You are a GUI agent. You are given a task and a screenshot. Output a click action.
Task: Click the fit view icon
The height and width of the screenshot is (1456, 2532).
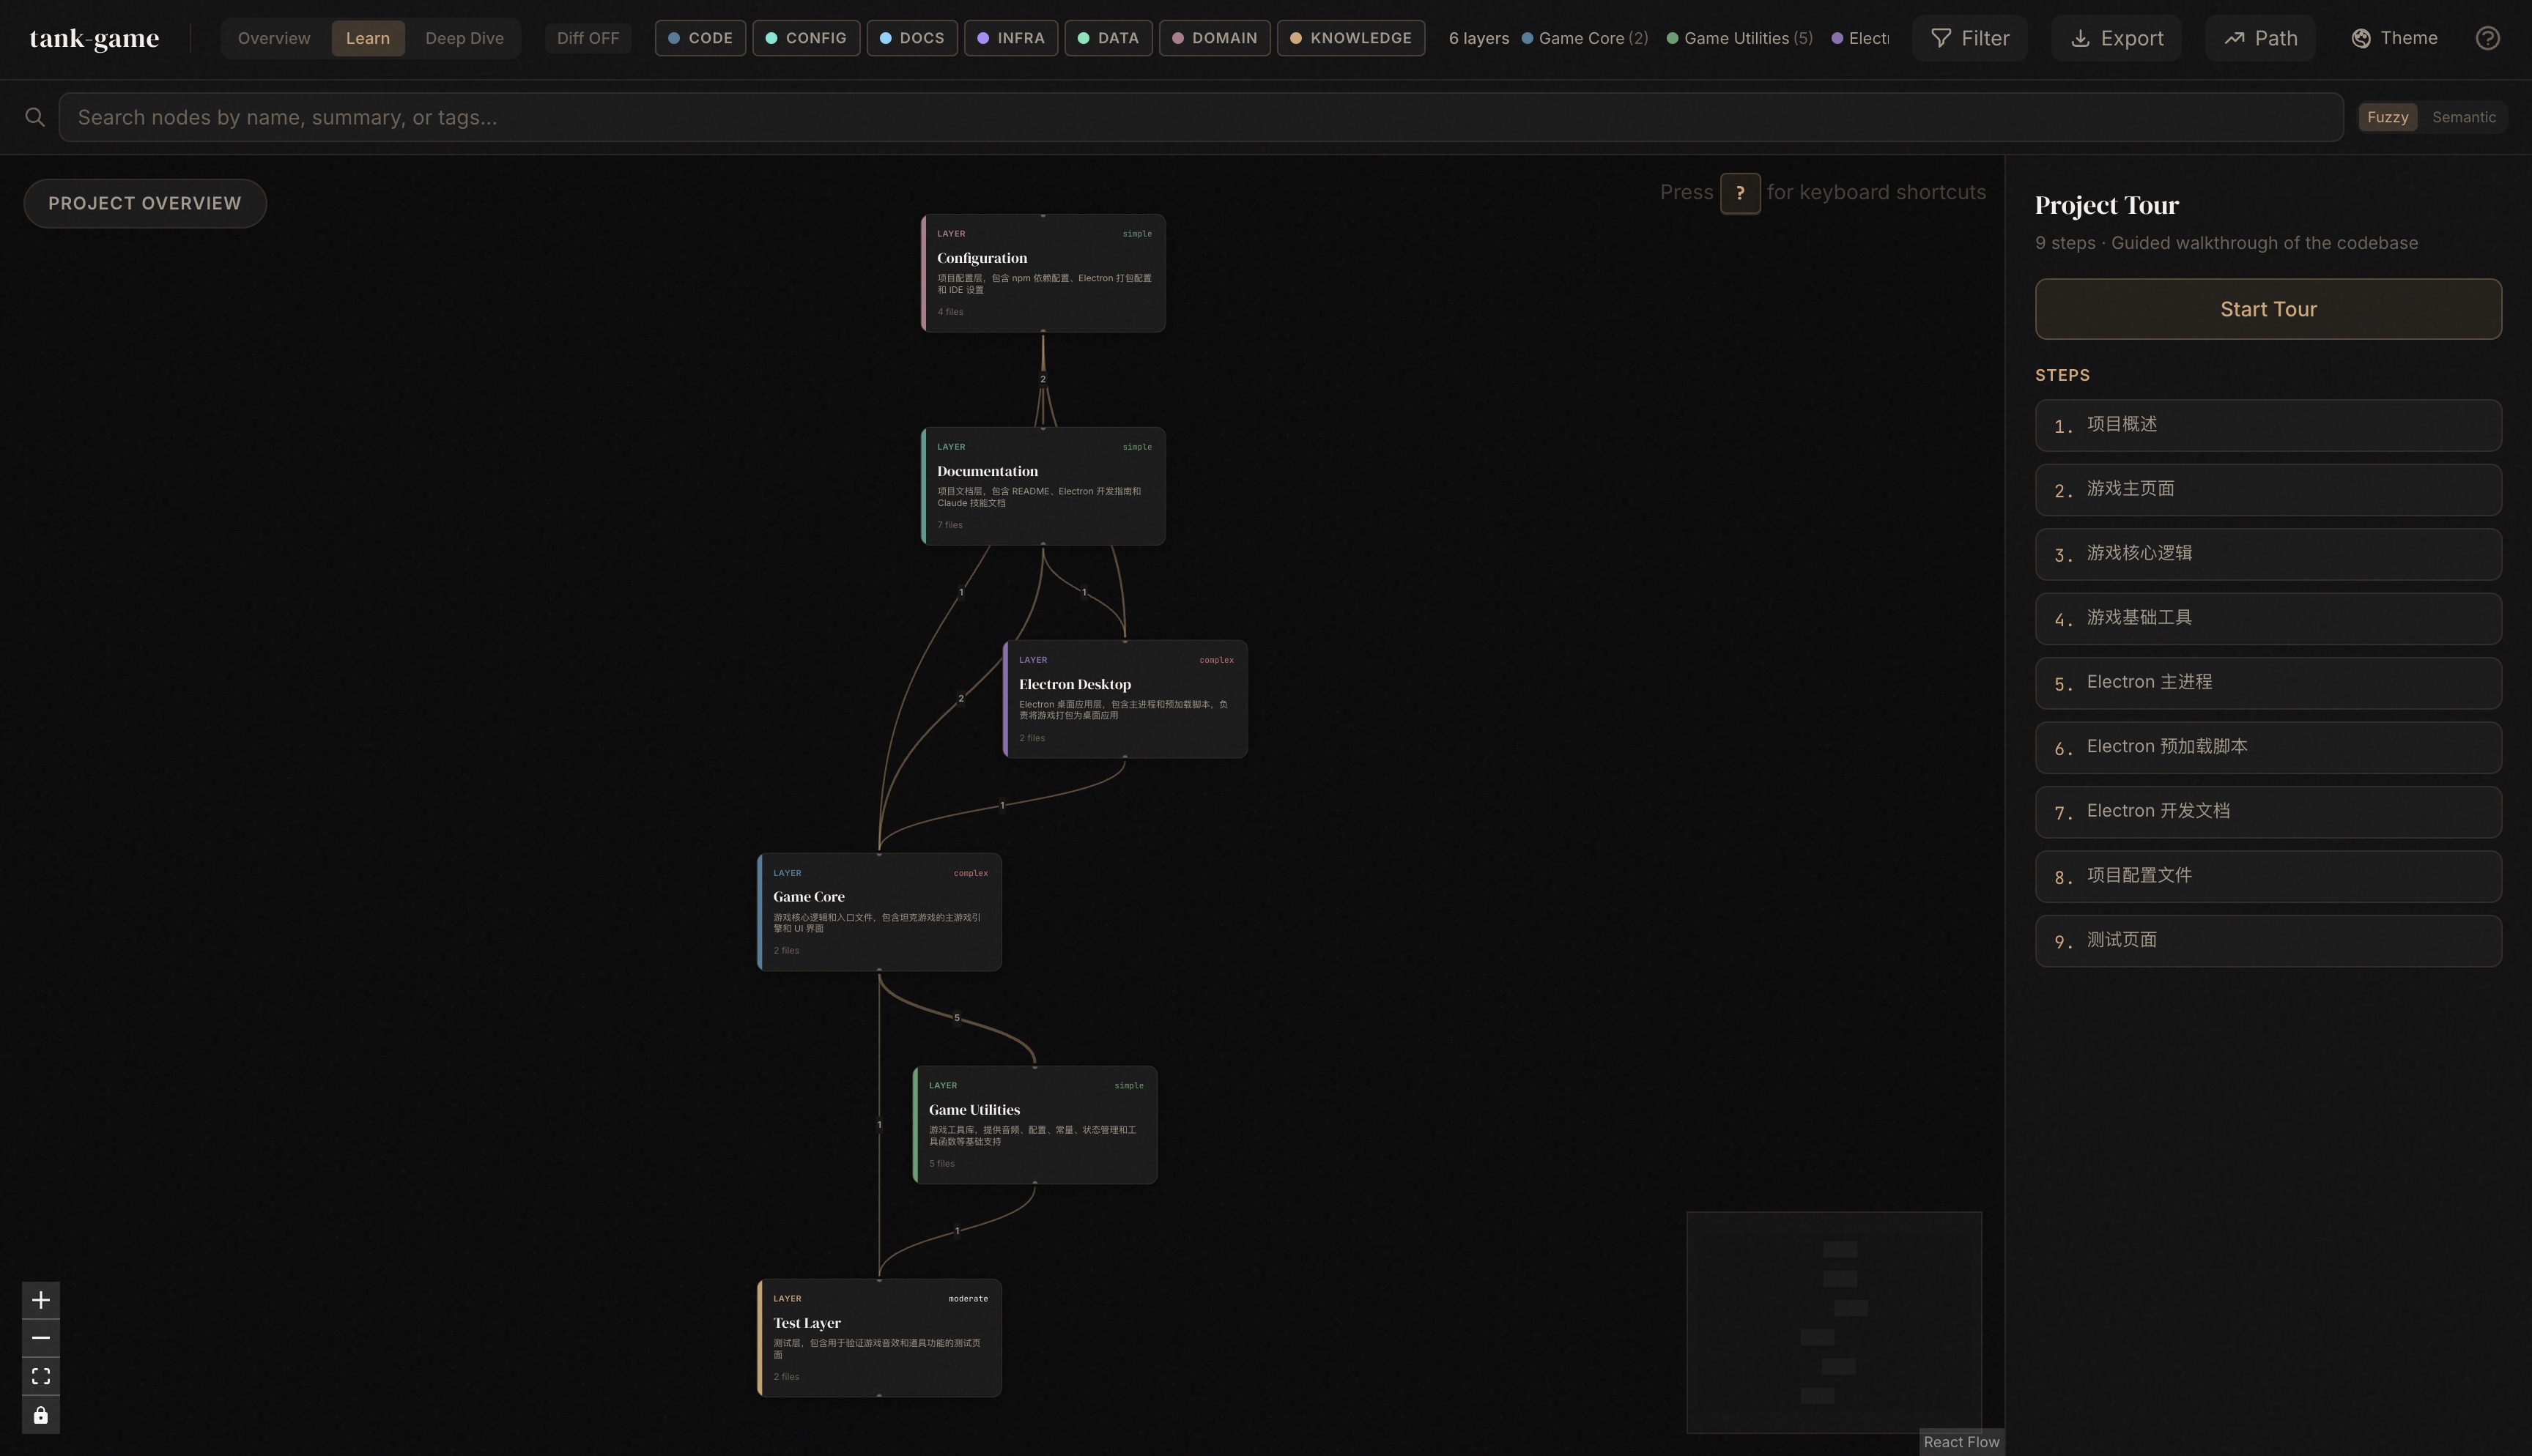tap(41, 1376)
